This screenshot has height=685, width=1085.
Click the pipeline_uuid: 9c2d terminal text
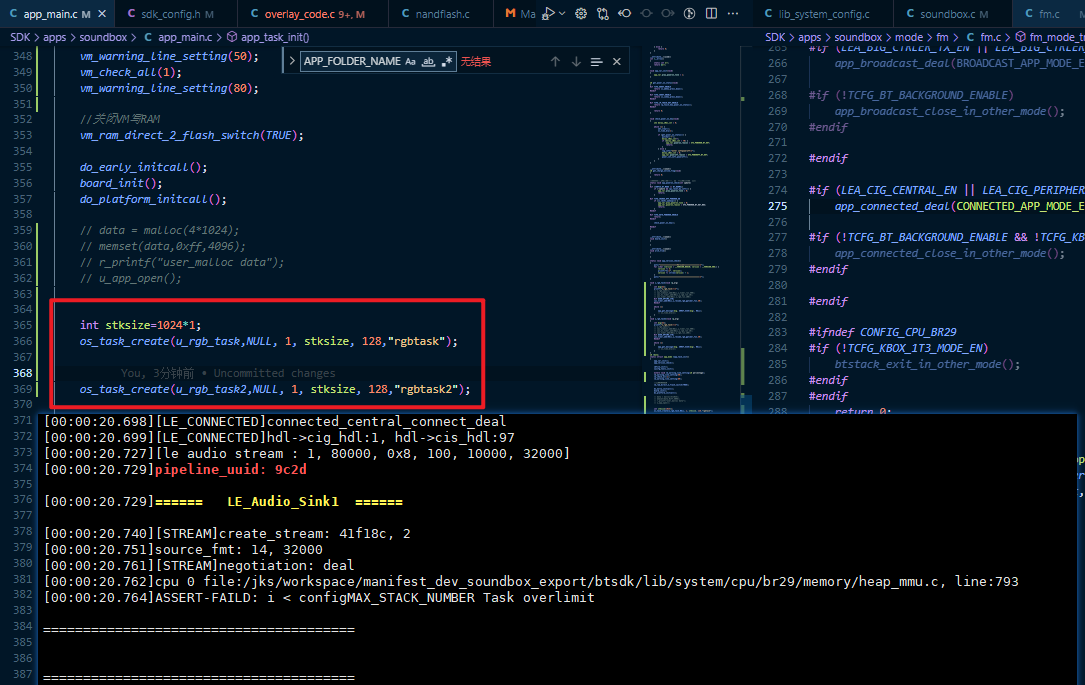230,470
